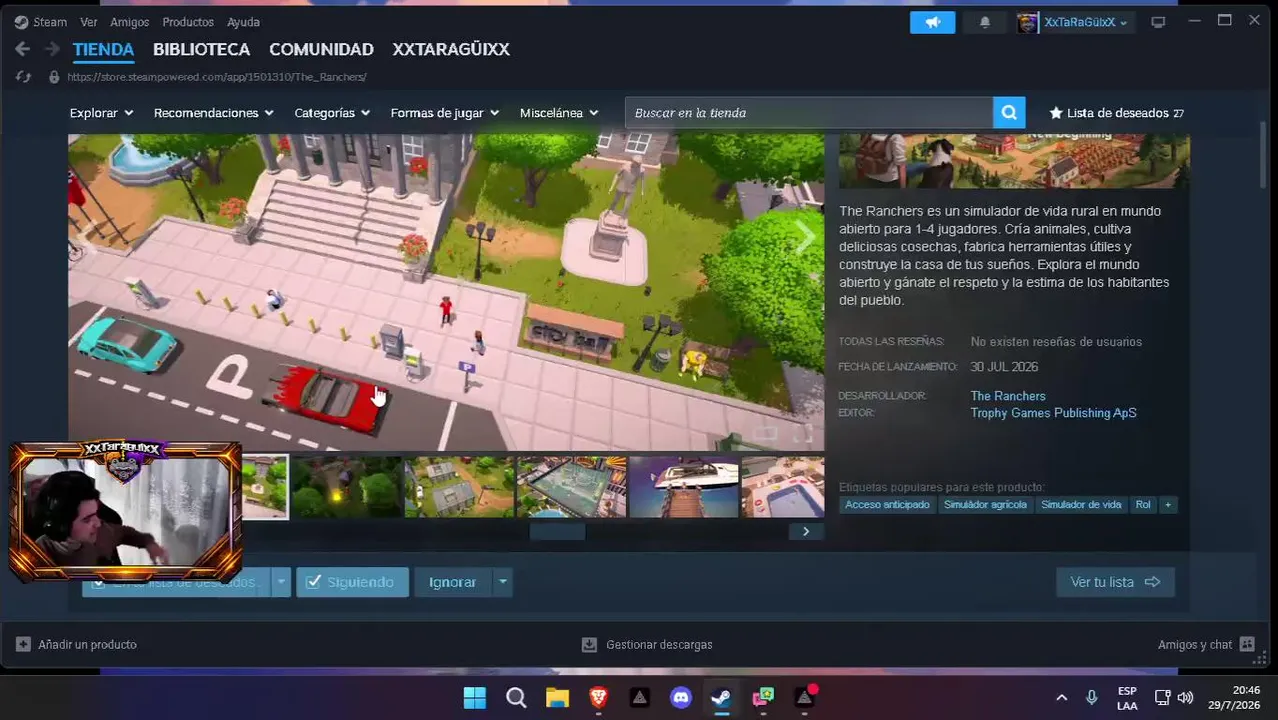Expand the Miscelánea dropdown
The height and width of the screenshot is (720, 1278).
[559, 113]
